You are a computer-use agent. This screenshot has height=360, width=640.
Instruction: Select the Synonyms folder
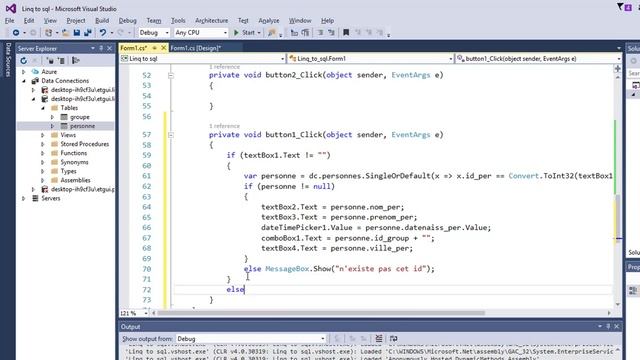(74, 162)
